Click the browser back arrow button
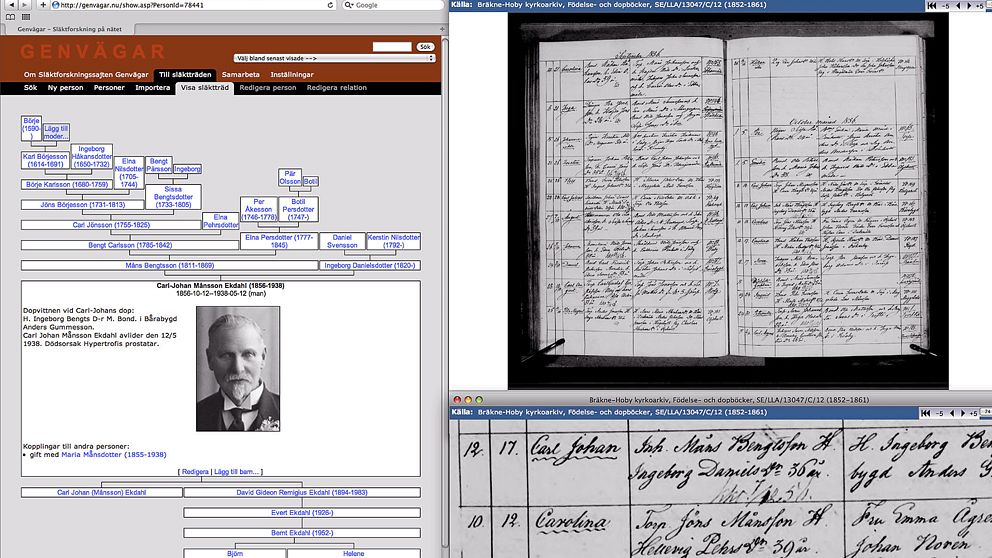This screenshot has height=558, width=992. coord(8,5)
